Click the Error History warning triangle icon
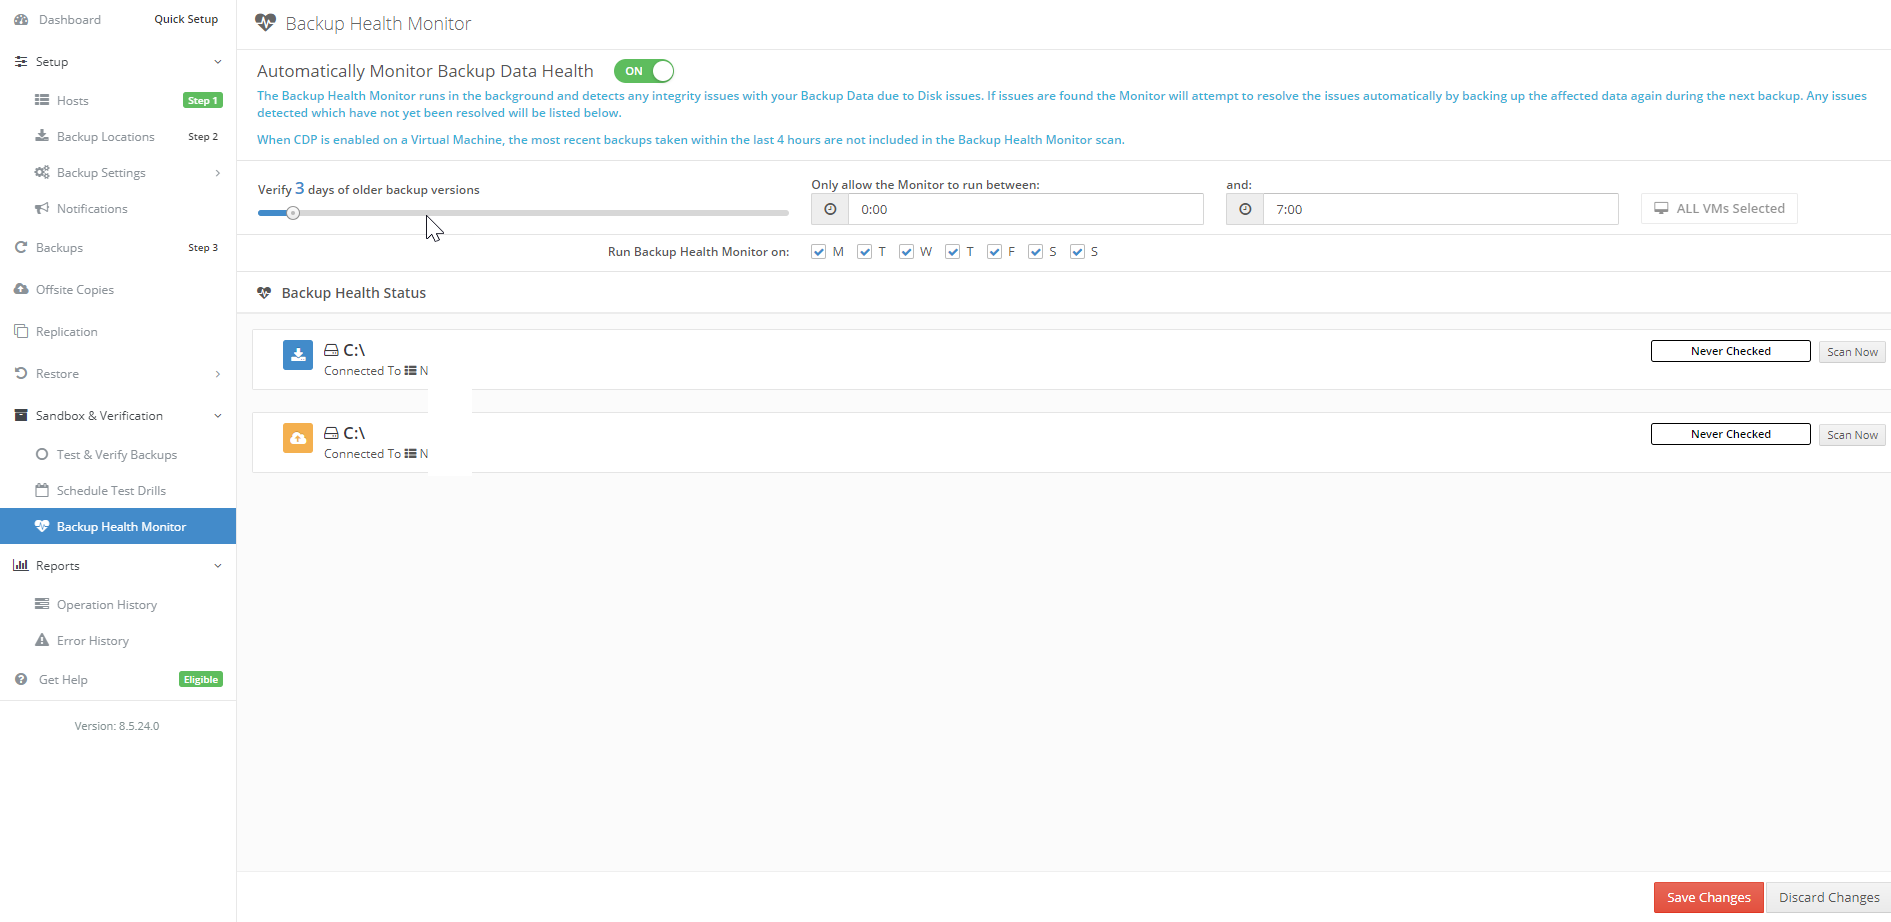The height and width of the screenshot is (922, 1891). tap(42, 640)
